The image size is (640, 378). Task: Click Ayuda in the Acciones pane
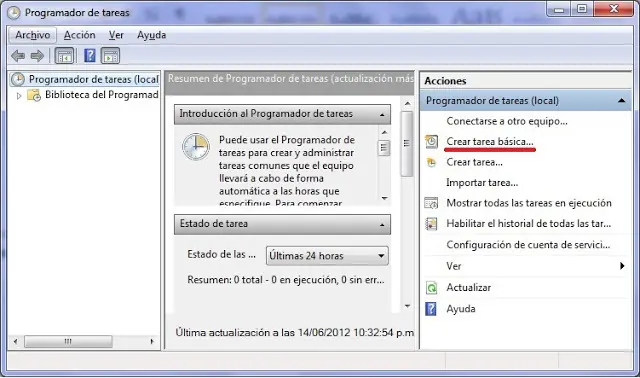pyautogui.click(x=461, y=309)
